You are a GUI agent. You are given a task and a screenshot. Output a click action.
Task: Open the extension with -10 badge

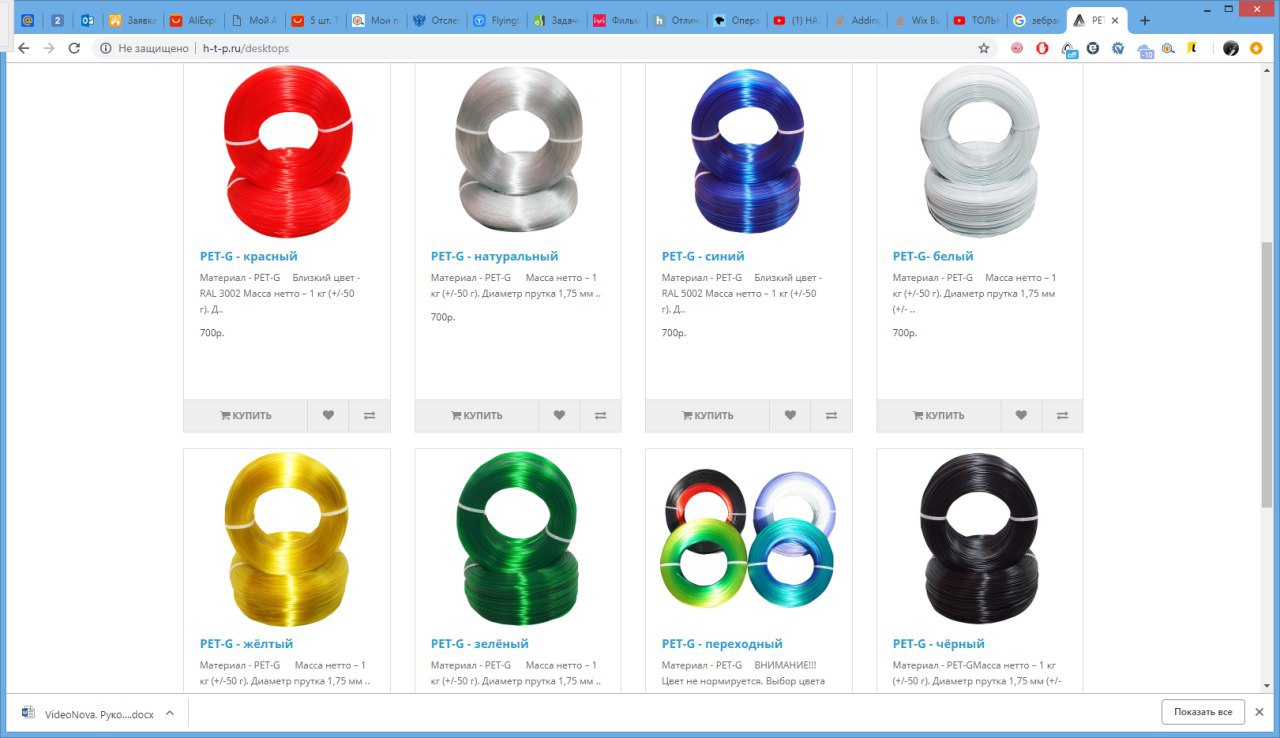(x=1145, y=49)
